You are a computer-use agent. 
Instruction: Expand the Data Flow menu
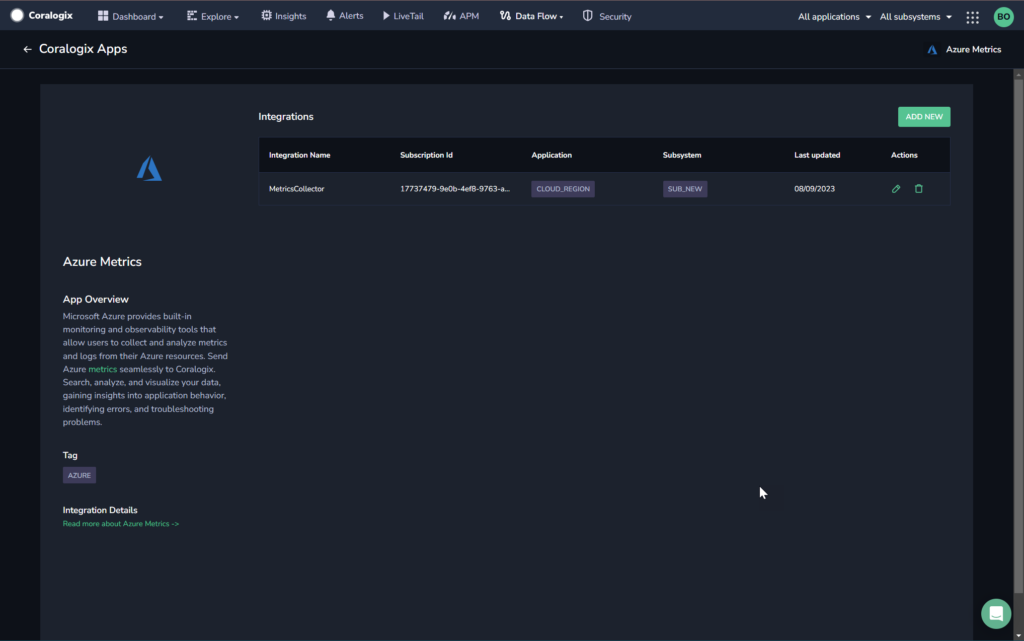pyautogui.click(x=531, y=16)
